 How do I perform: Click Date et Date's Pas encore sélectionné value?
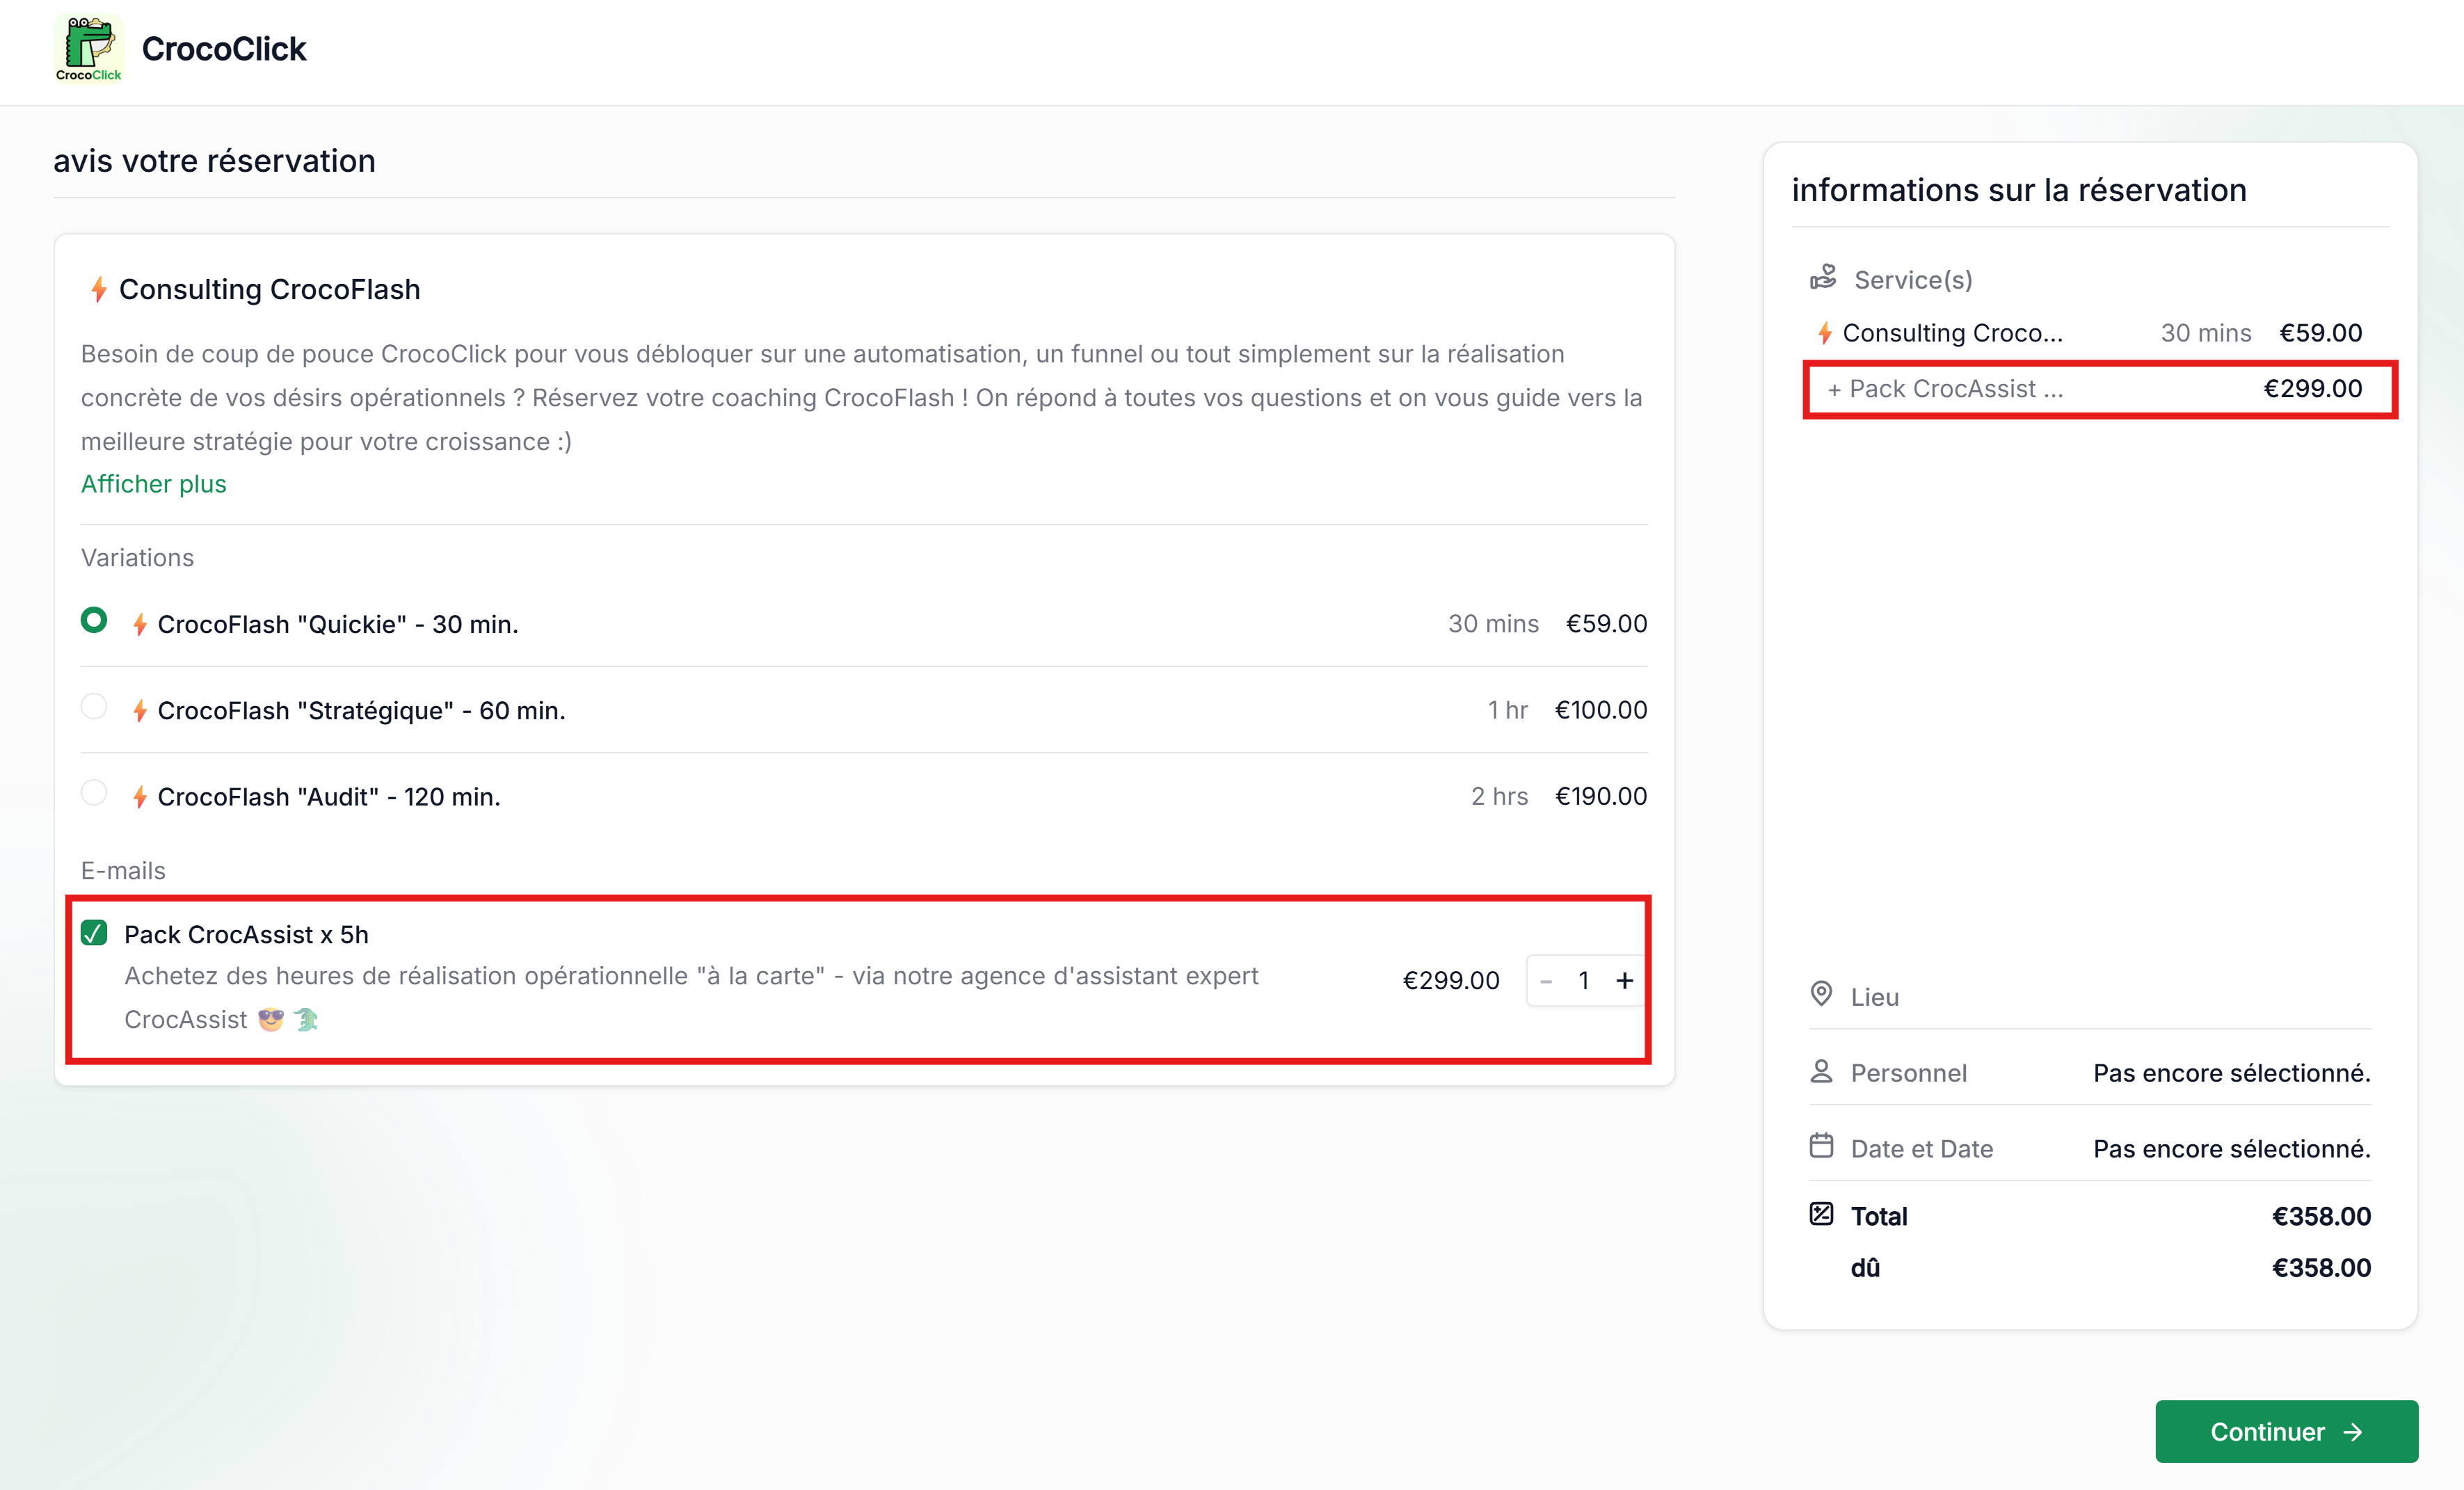[x=2232, y=1149]
